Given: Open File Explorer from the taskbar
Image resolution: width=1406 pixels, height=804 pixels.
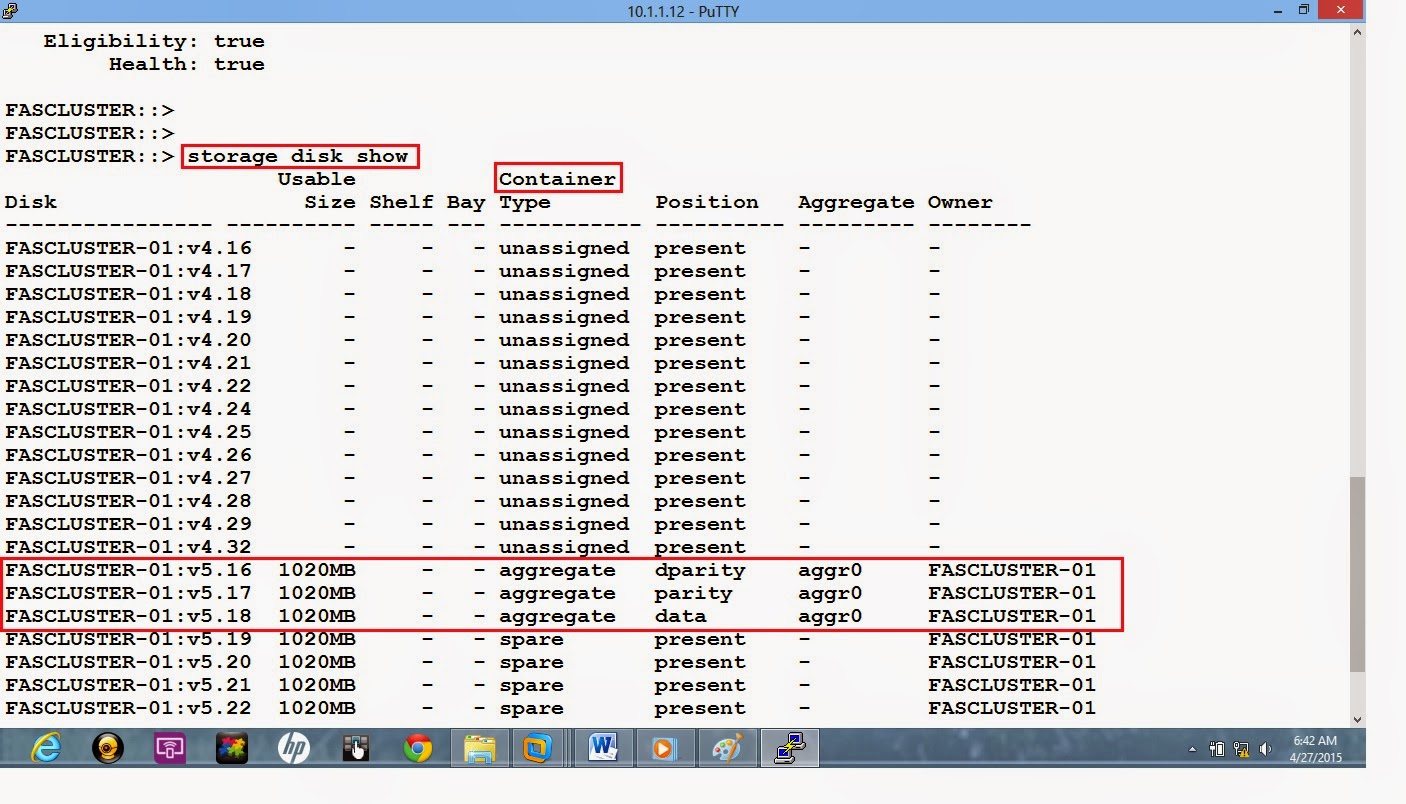Looking at the screenshot, I should (478, 747).
